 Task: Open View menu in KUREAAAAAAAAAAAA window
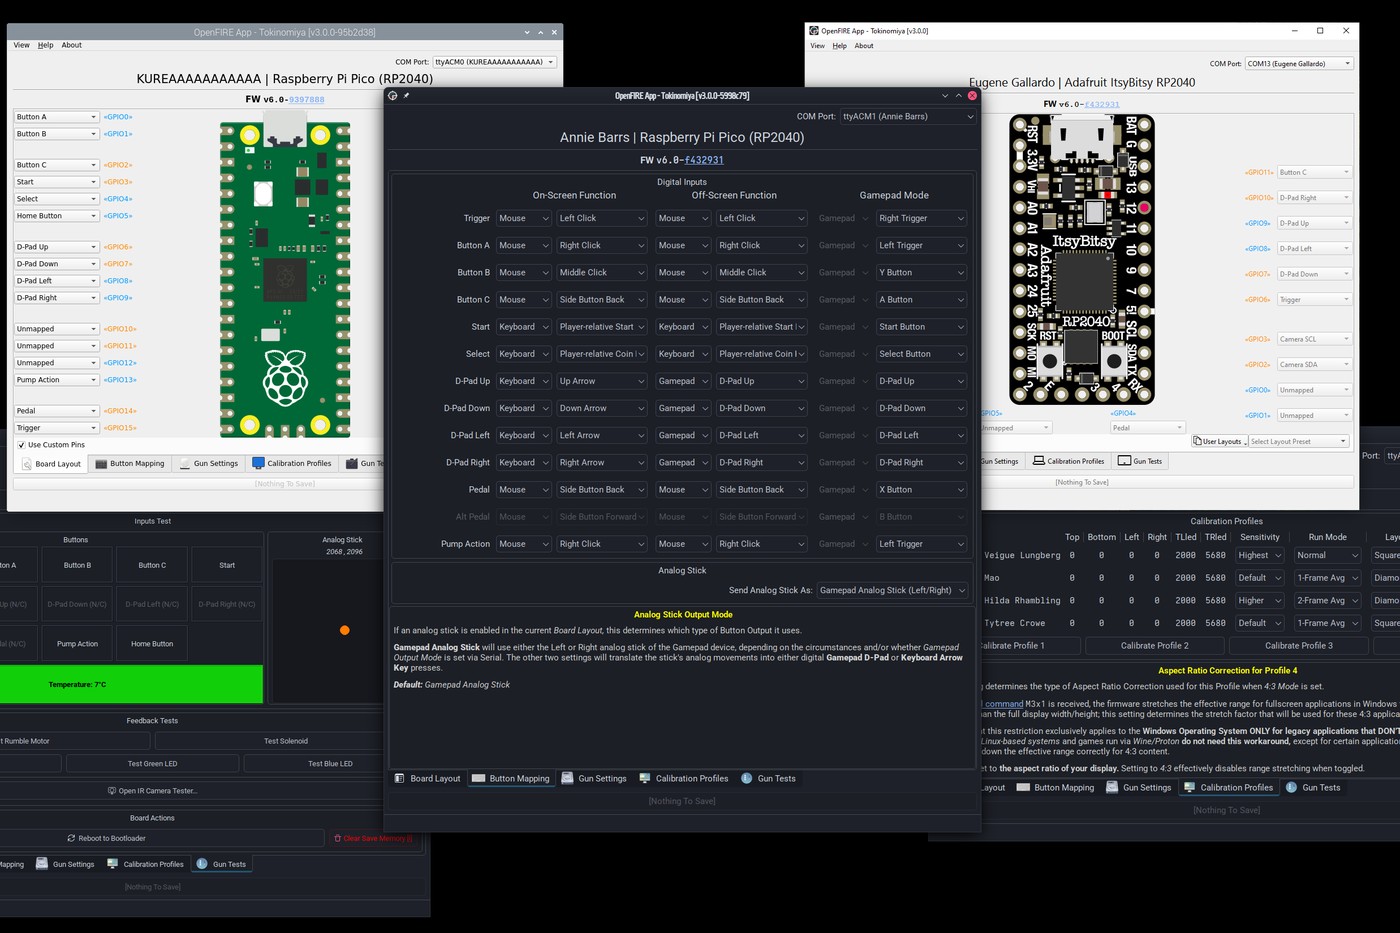click(x=21, y=45)
